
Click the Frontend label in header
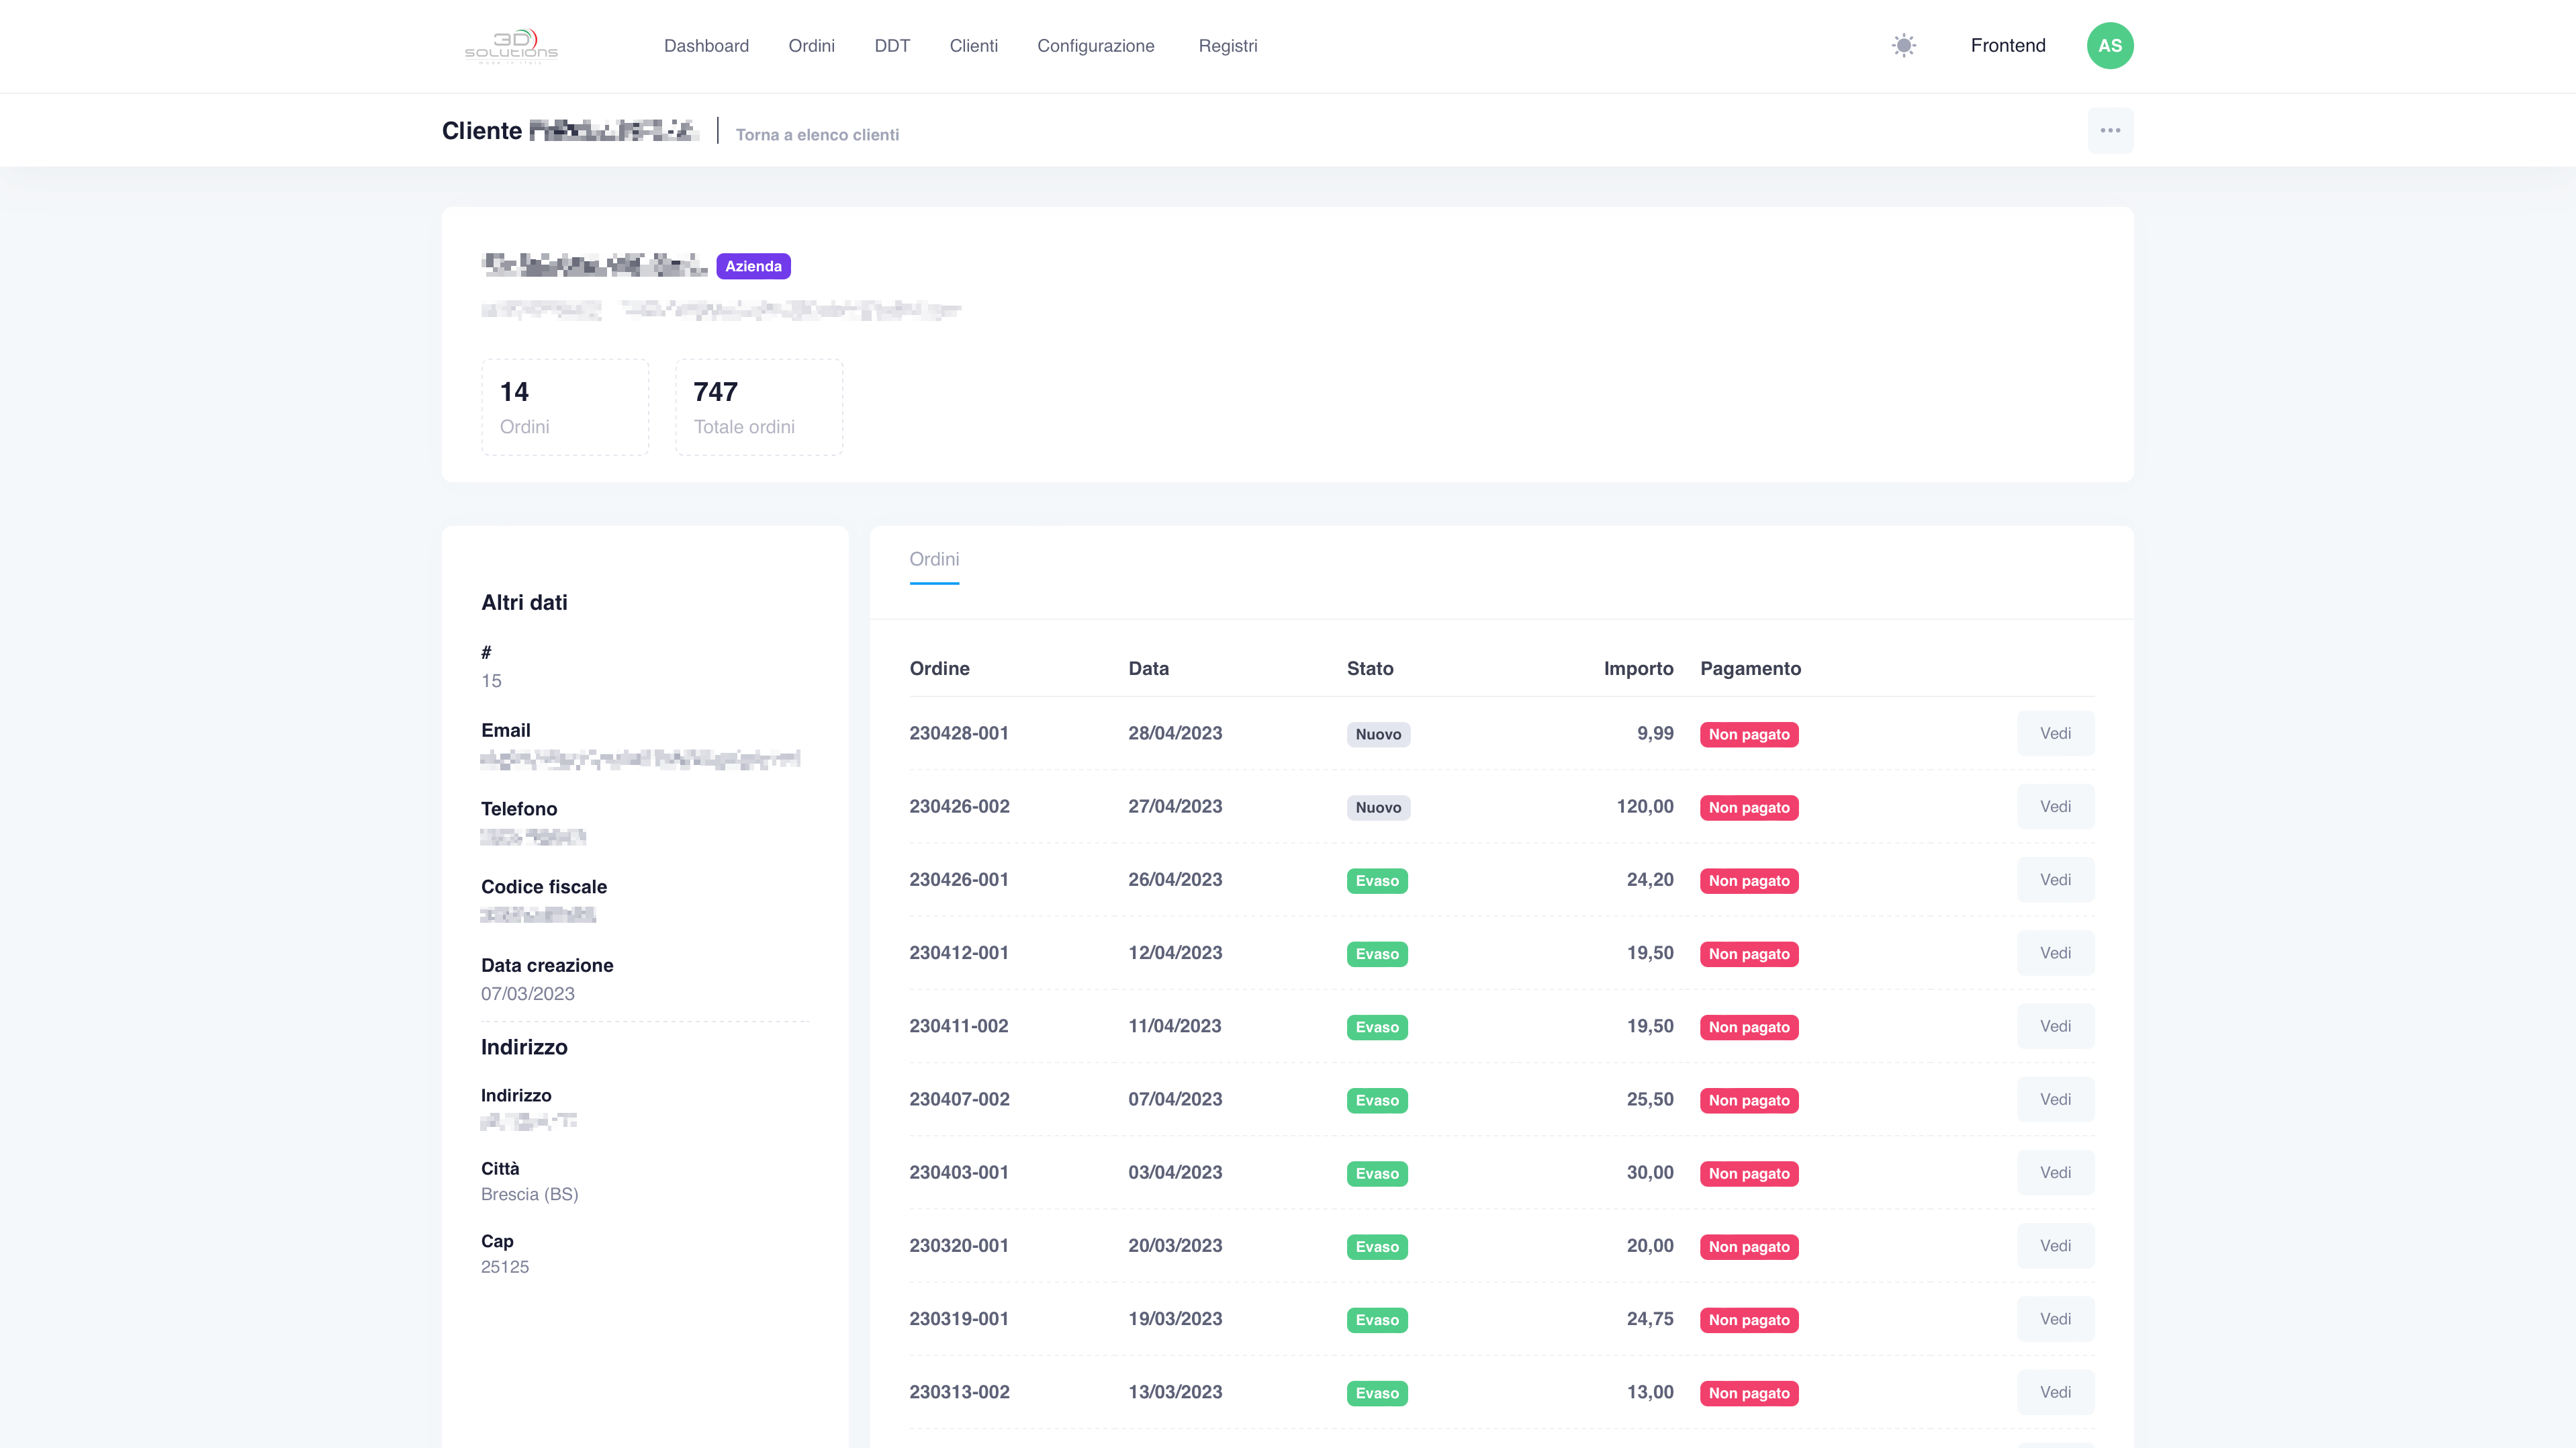tap(2008, 46)
